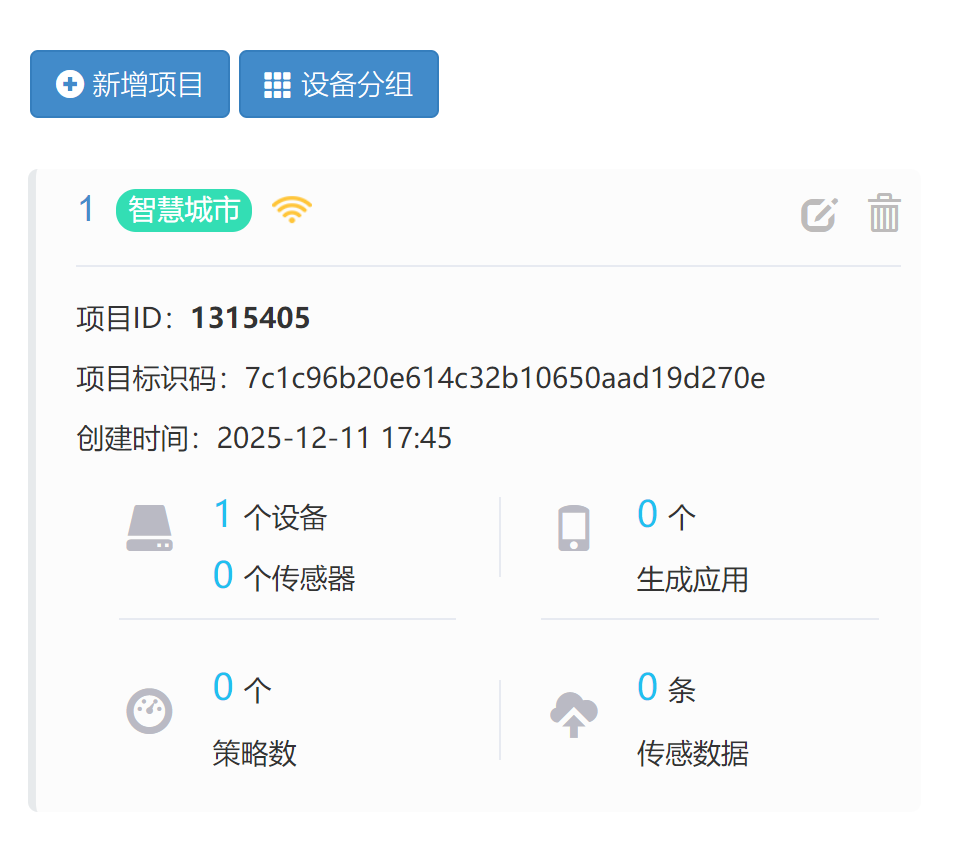
Task: Click the 项目ID： label
Action: [126, 319]
